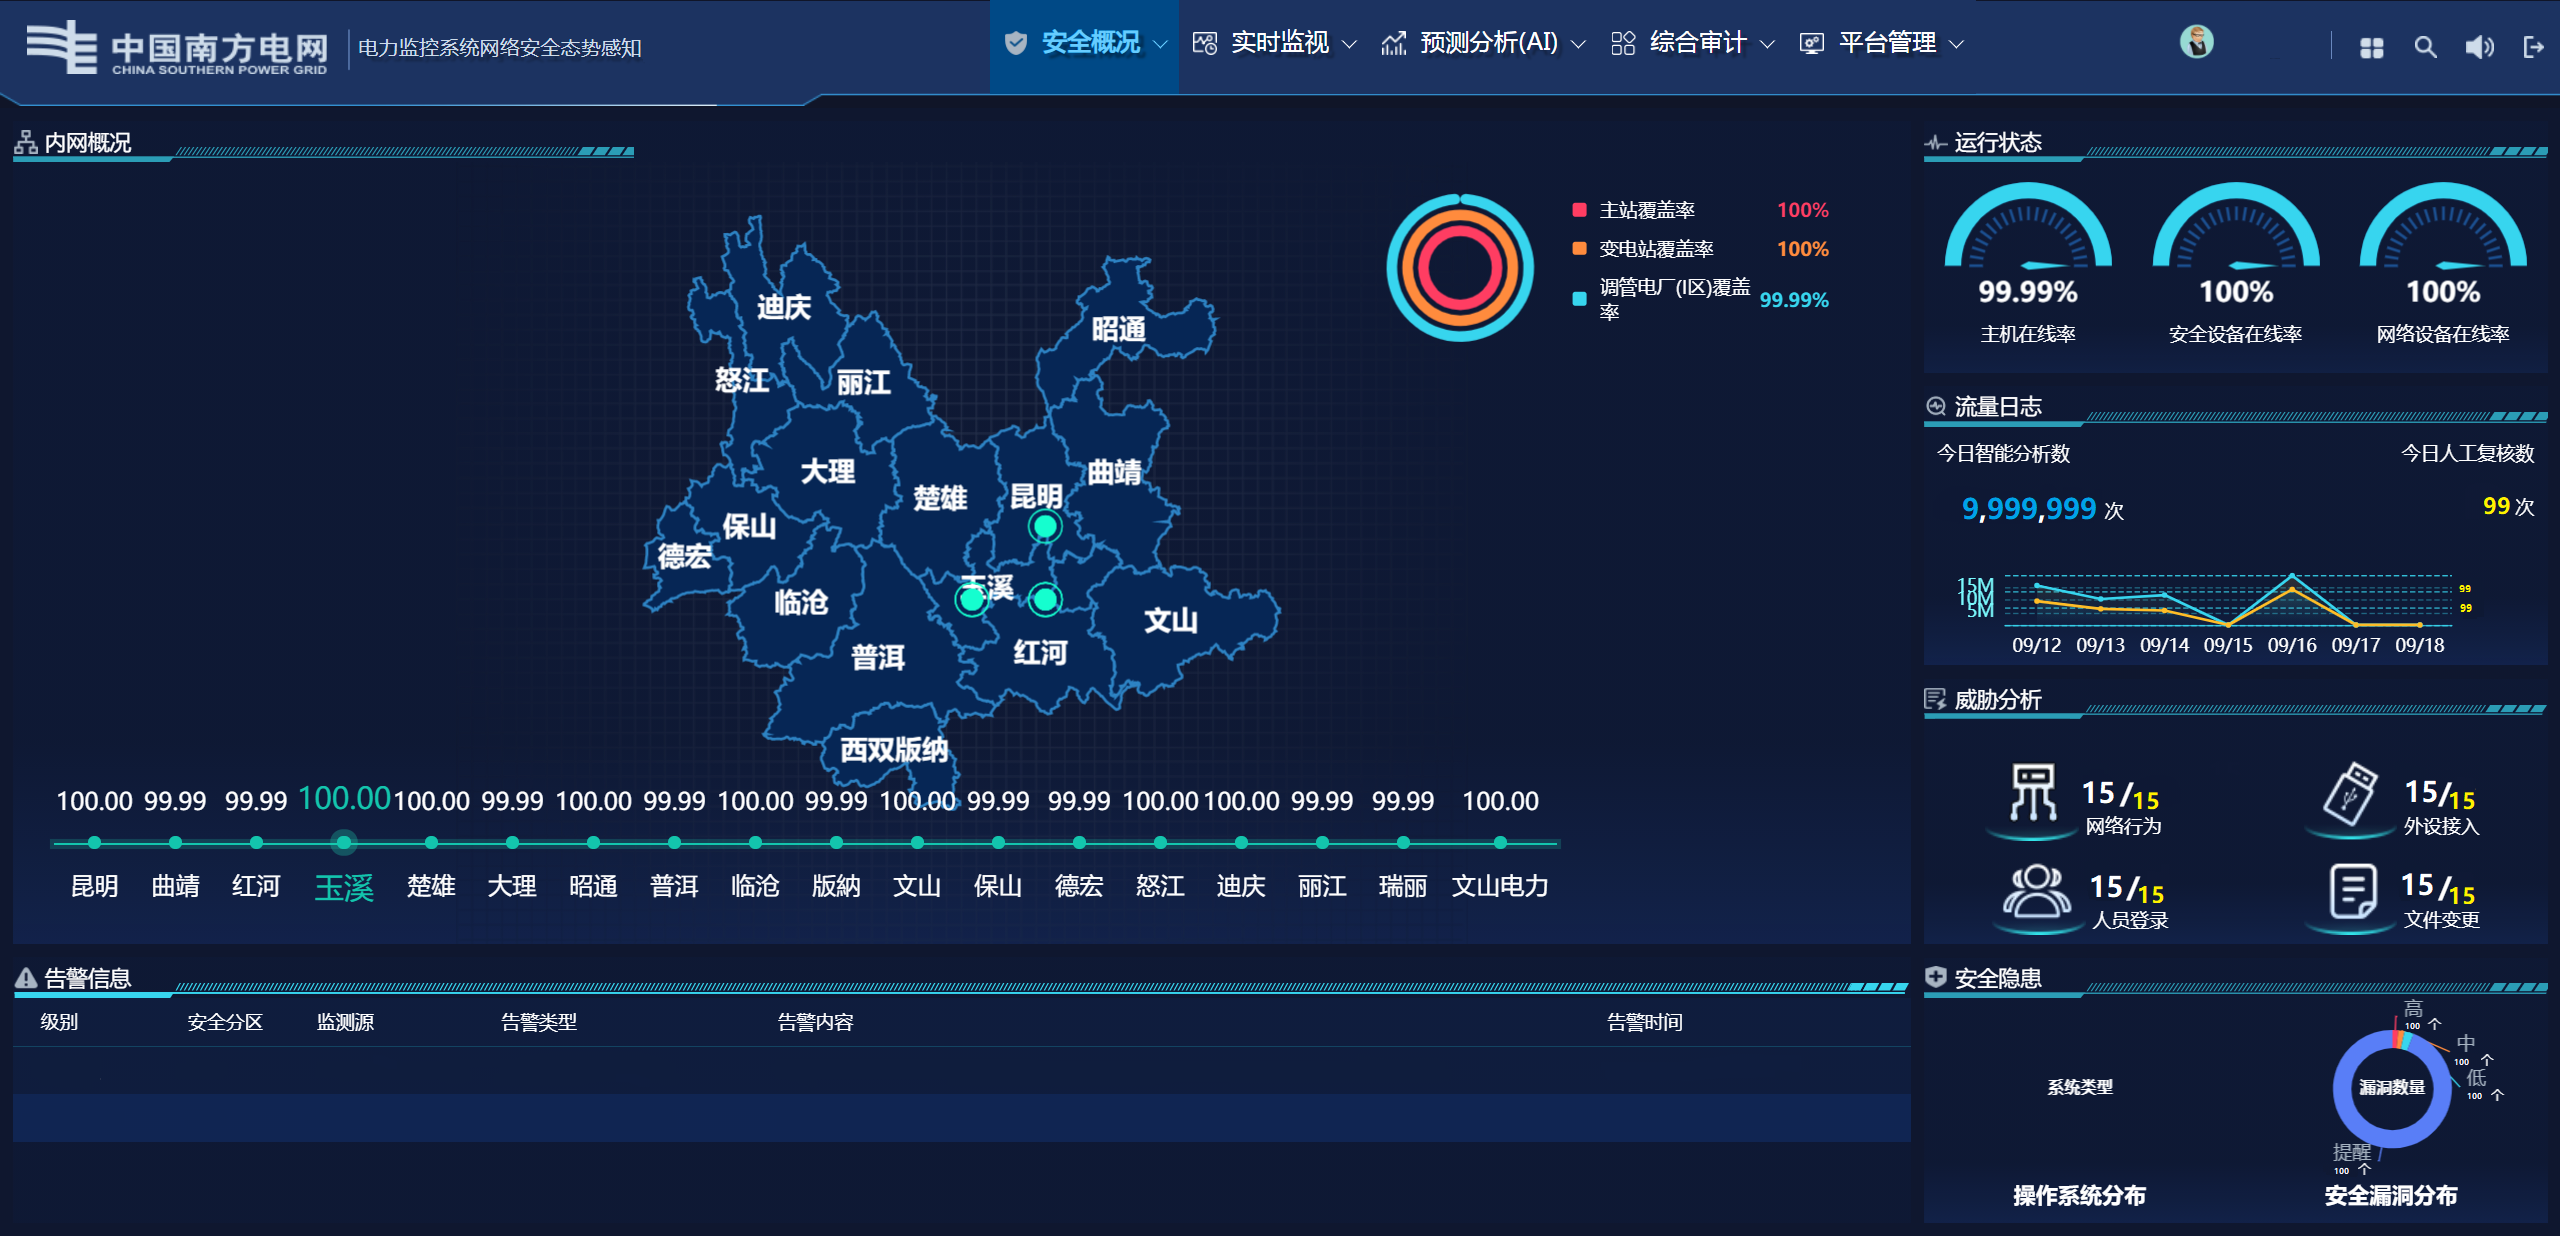Open the user avatar profile
The height and width of the screenshot is (1236, 2560).
pos(2197,42)
